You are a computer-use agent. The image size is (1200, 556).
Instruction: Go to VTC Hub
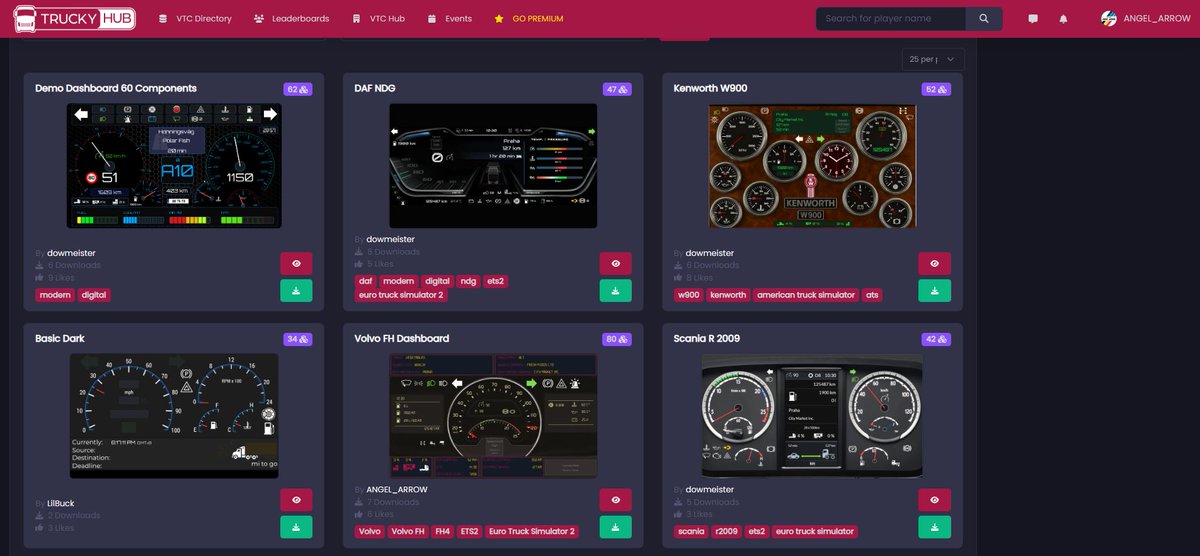378,19
